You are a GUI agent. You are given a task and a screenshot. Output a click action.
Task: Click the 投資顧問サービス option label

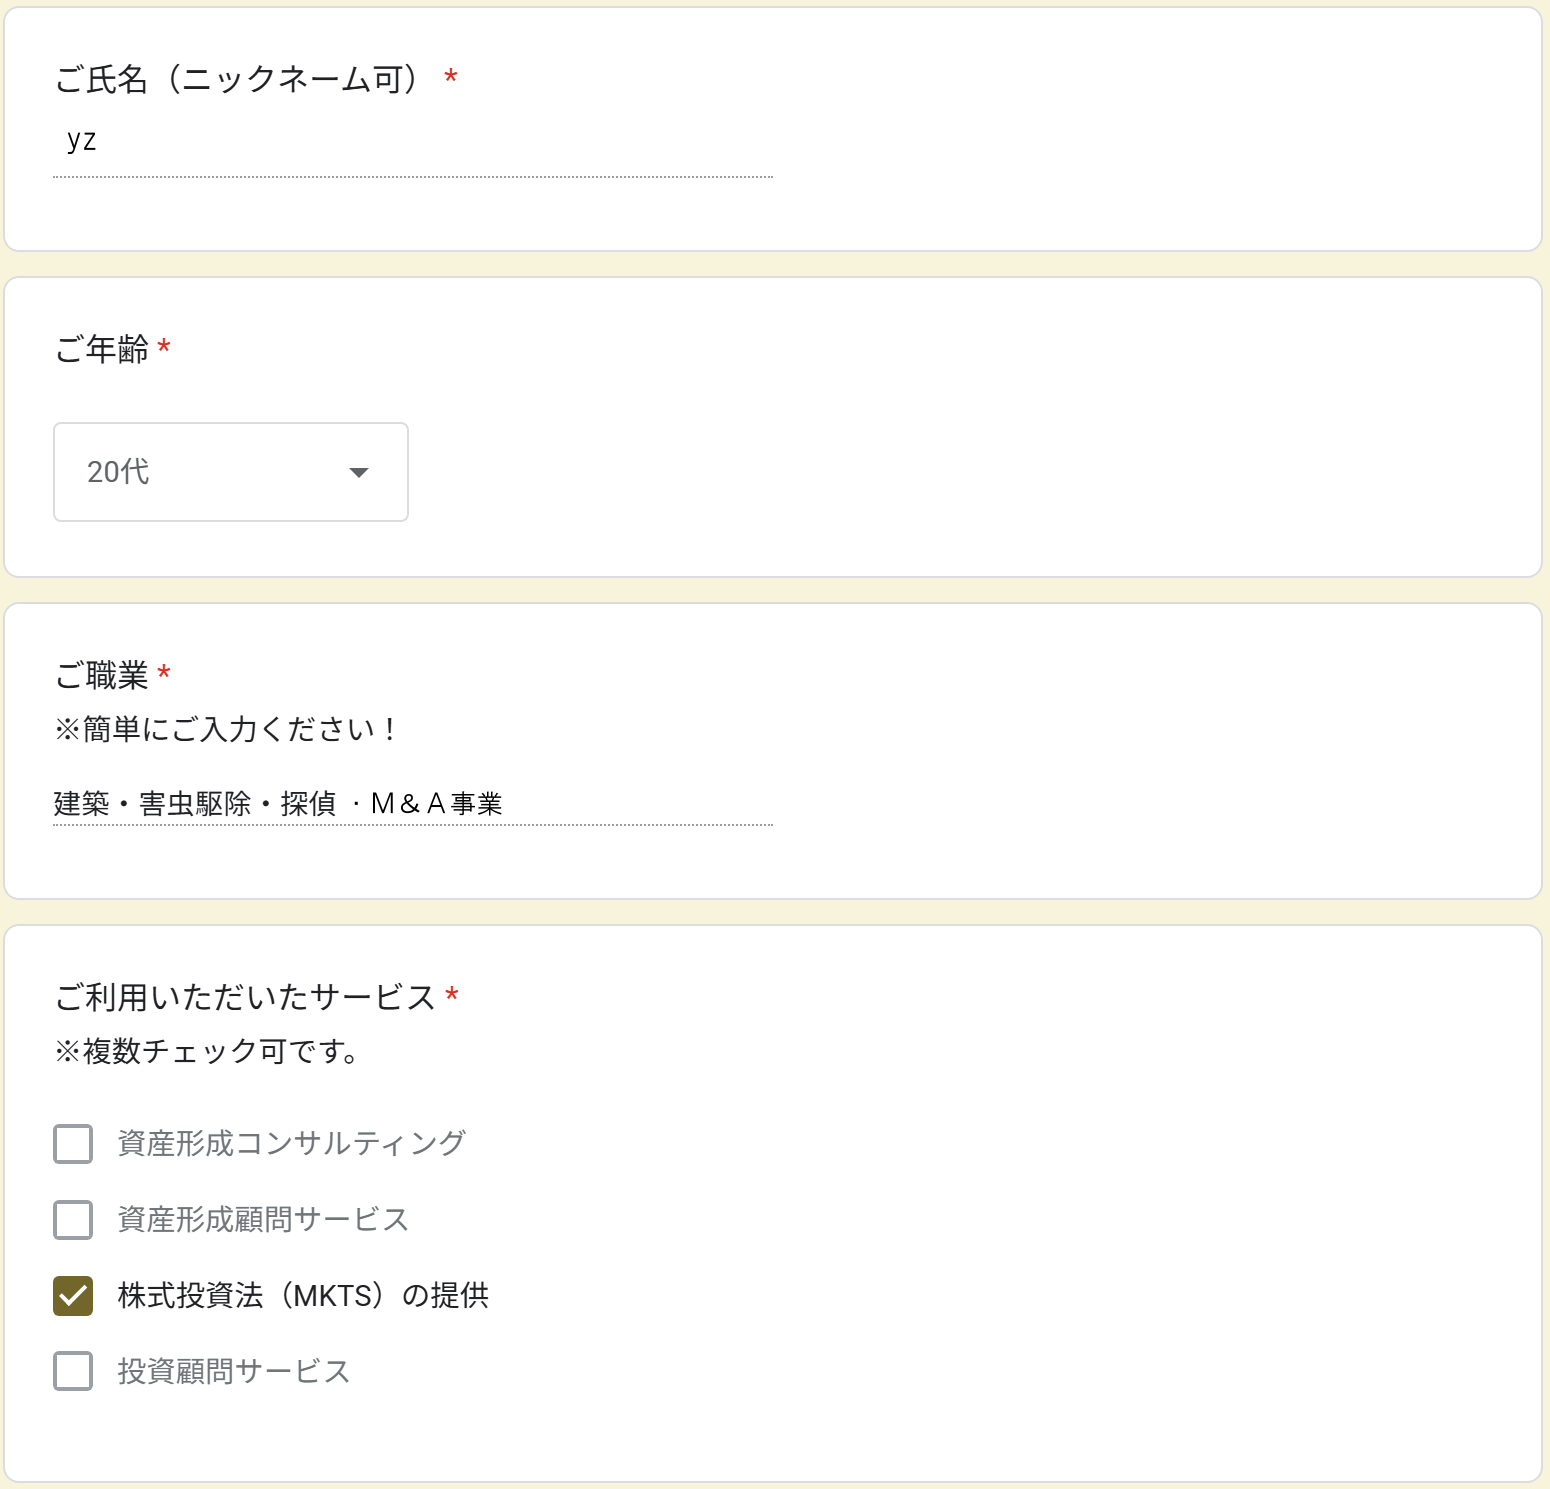(x=233, y=1371)
